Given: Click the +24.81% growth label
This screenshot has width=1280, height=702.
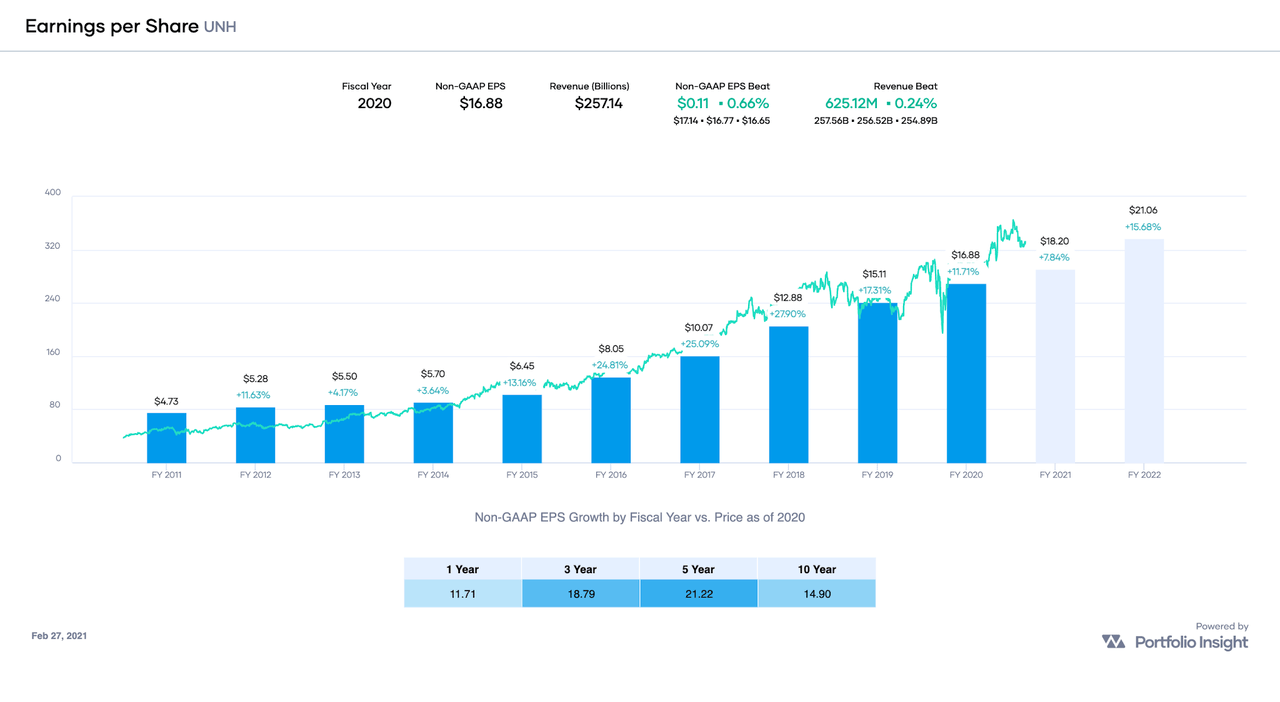Looking at the screenshot, I should point(611,365).
